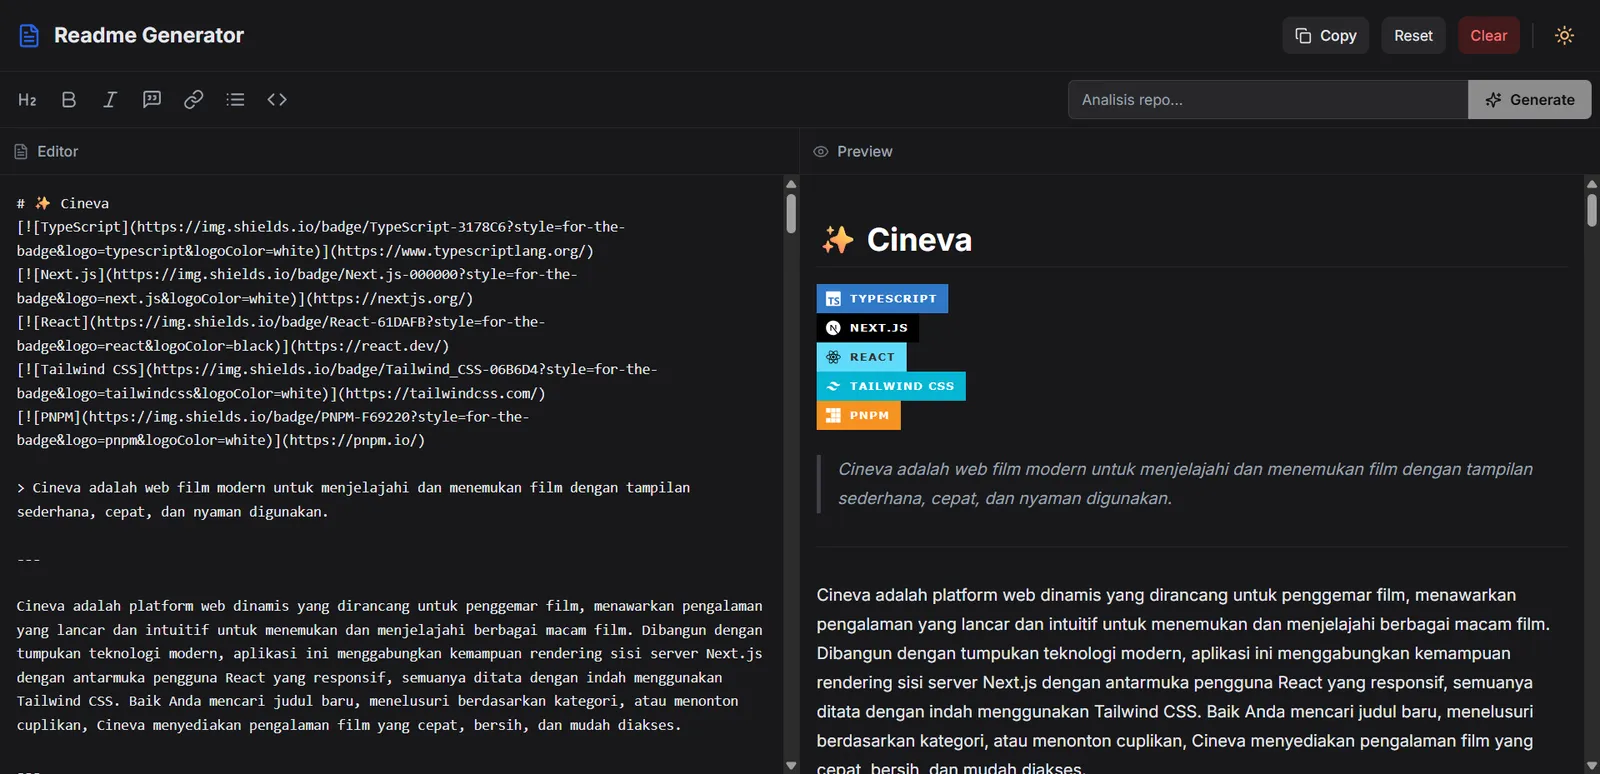Focus the Analisis repo input field
The image size is (1600, 774).
[x=1268, y=100]
